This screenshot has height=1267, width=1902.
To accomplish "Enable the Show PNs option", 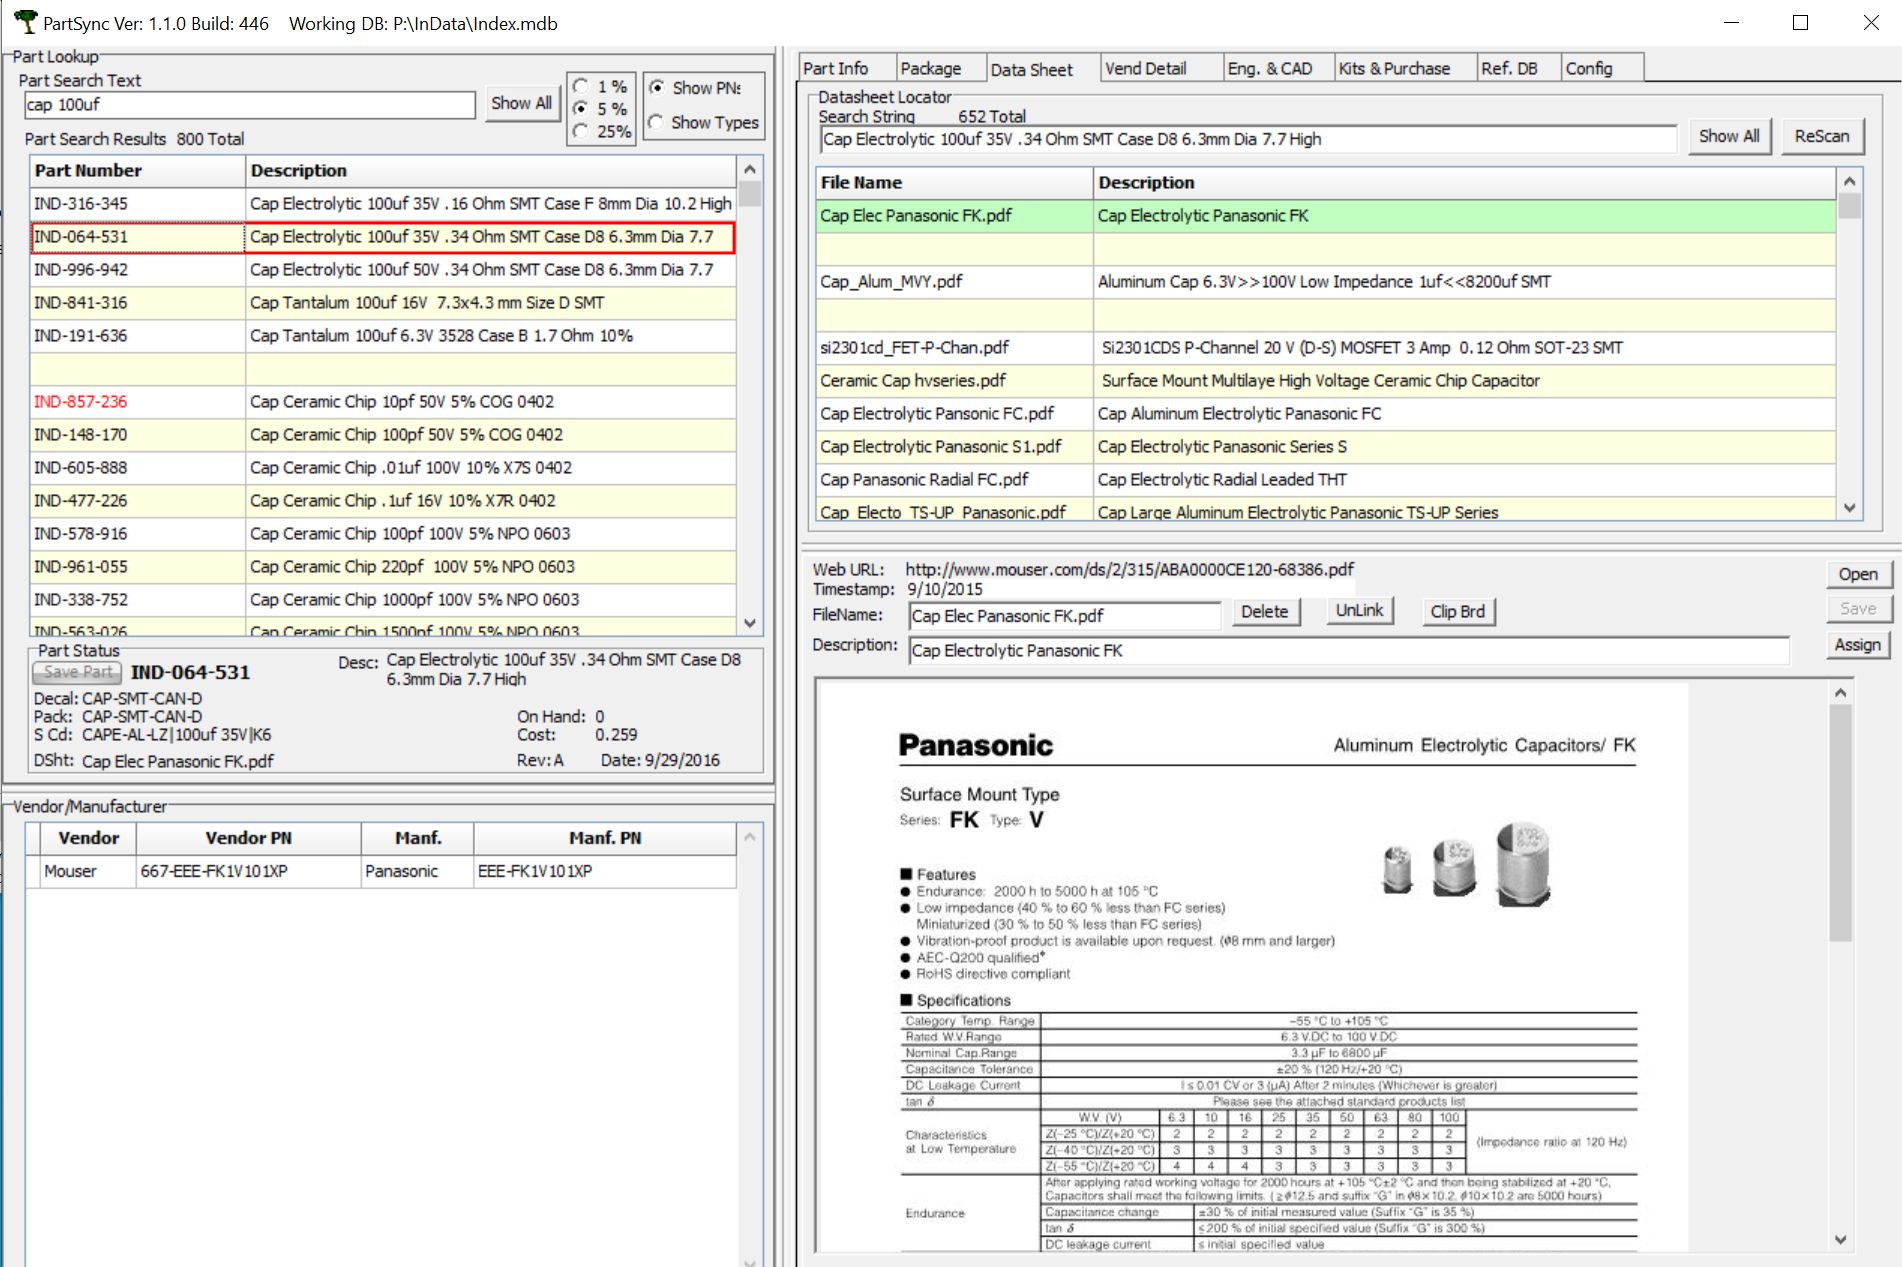I will [x=657, y=88].
